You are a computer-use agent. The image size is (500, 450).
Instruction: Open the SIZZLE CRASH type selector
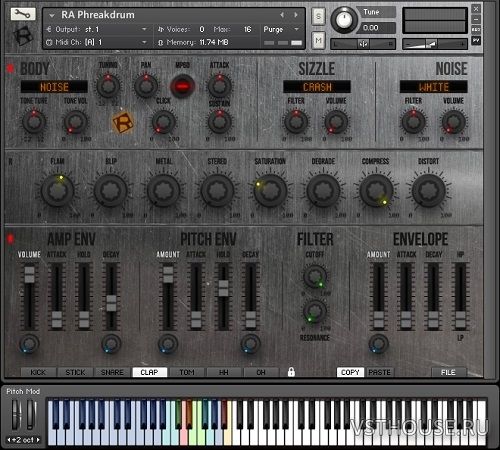(317, 87)
